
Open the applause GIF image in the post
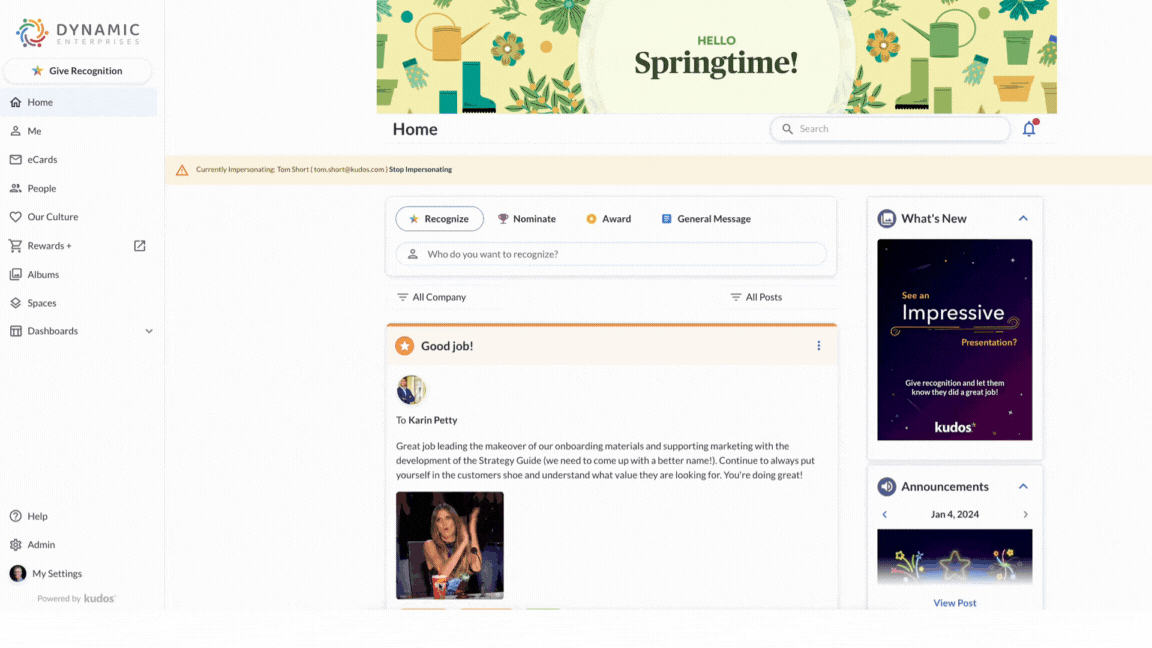[450, 545]
